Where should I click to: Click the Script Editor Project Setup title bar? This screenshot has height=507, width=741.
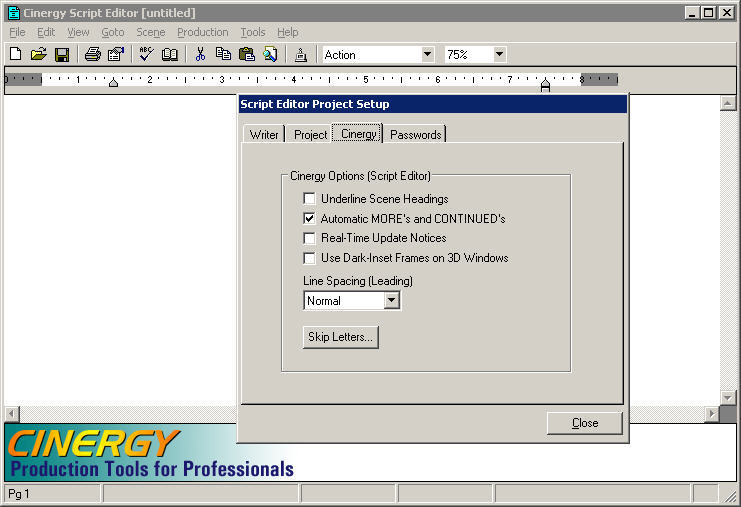pos(433,104)
